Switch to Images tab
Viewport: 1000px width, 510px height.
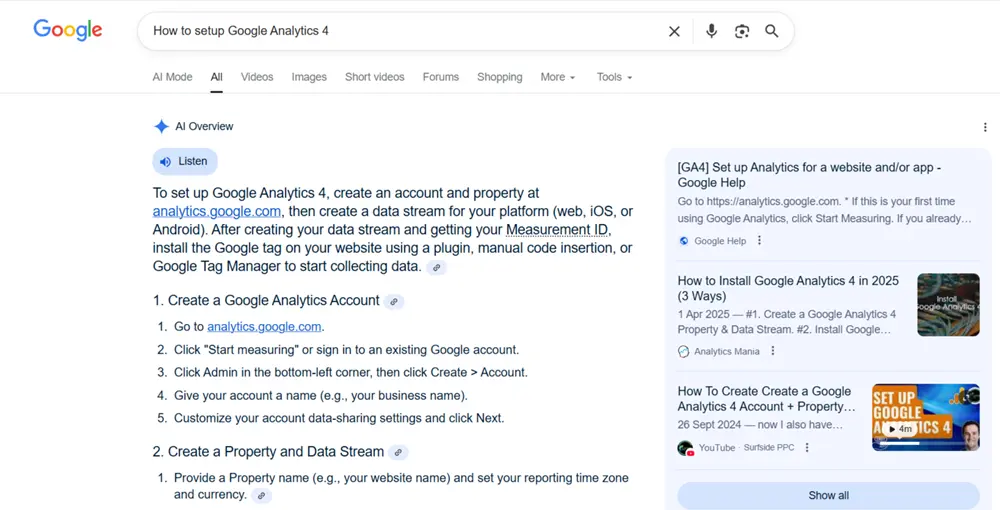[309, 76]
